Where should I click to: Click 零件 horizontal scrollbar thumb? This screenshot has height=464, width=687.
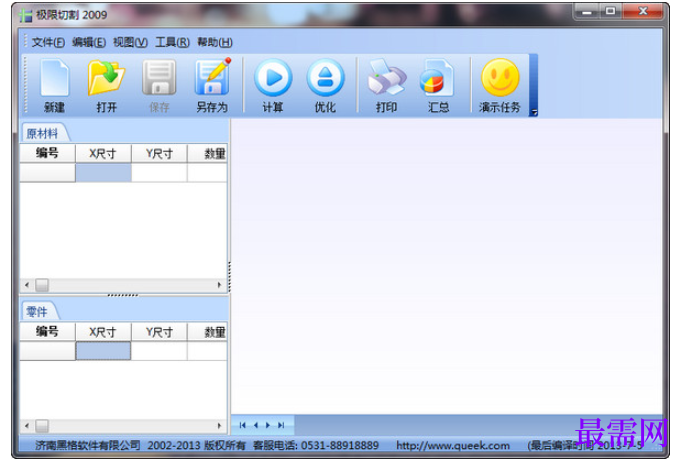[x=42, y=425]
